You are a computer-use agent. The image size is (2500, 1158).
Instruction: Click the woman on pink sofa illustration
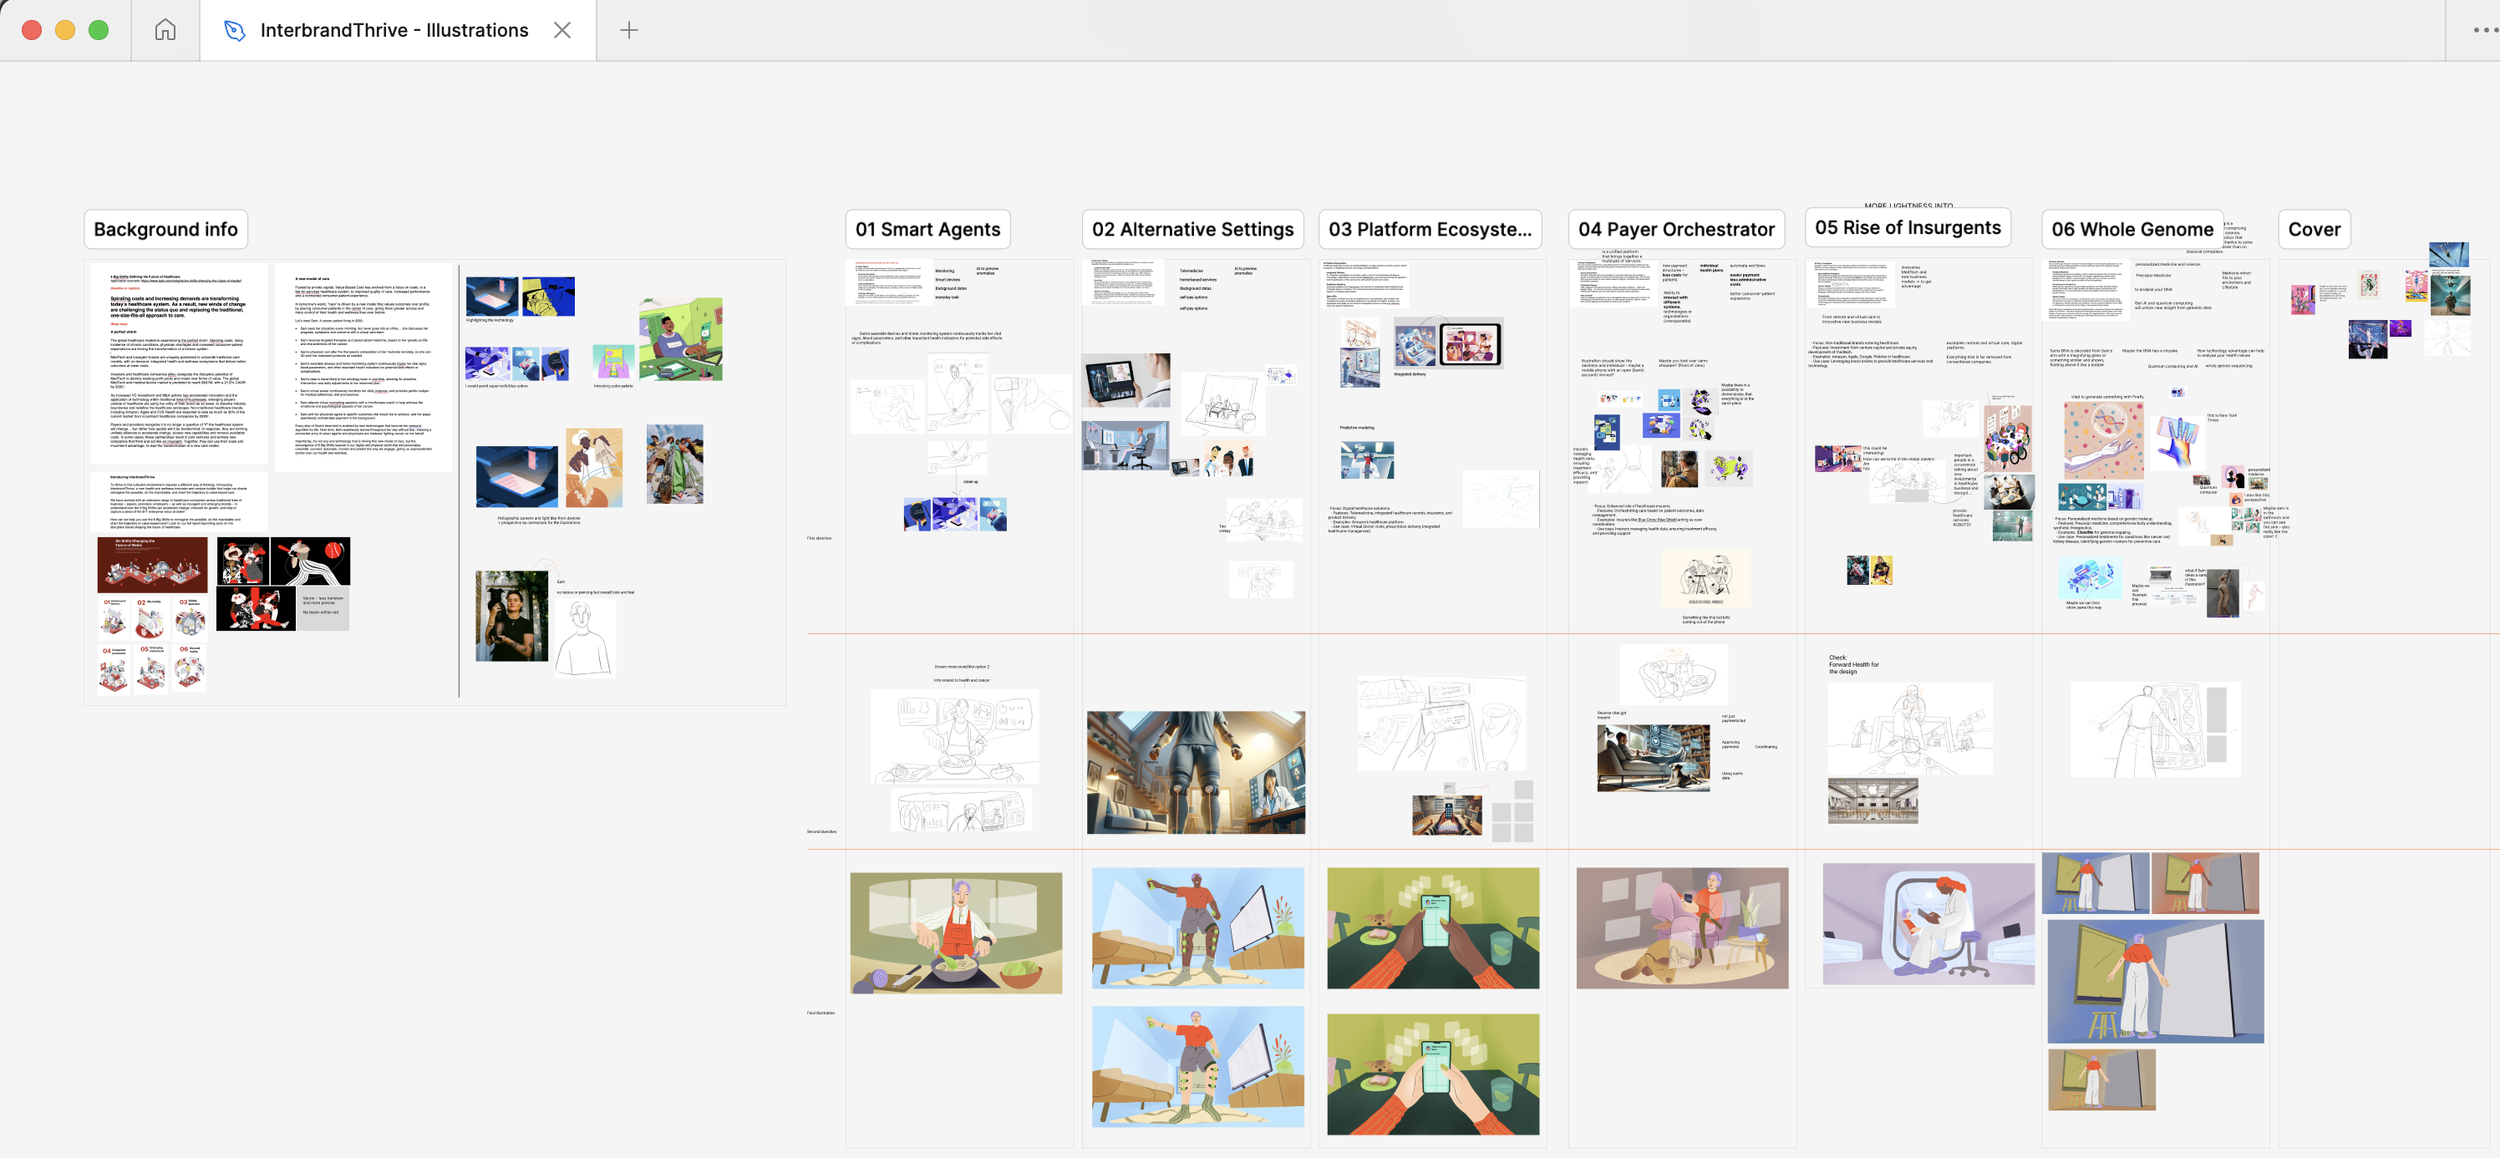(x=1682, y=927)
